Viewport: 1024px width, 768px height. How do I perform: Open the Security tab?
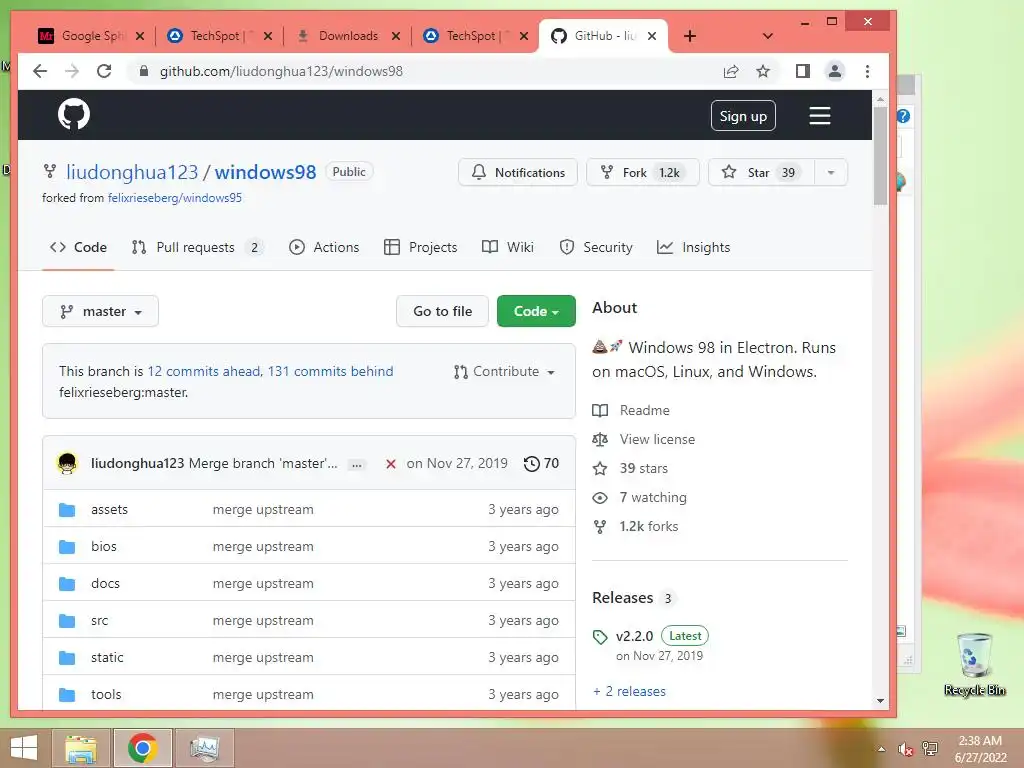coord(596,248)
